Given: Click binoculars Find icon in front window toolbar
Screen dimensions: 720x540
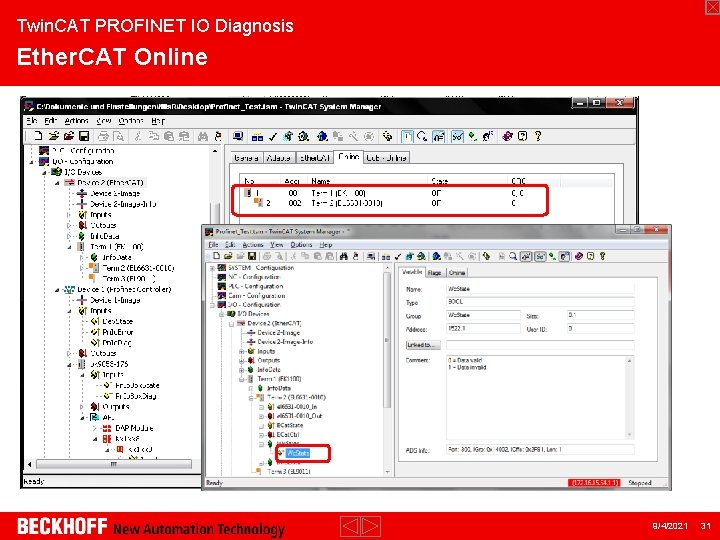Looking at the screenshot, I should (343, 256).
